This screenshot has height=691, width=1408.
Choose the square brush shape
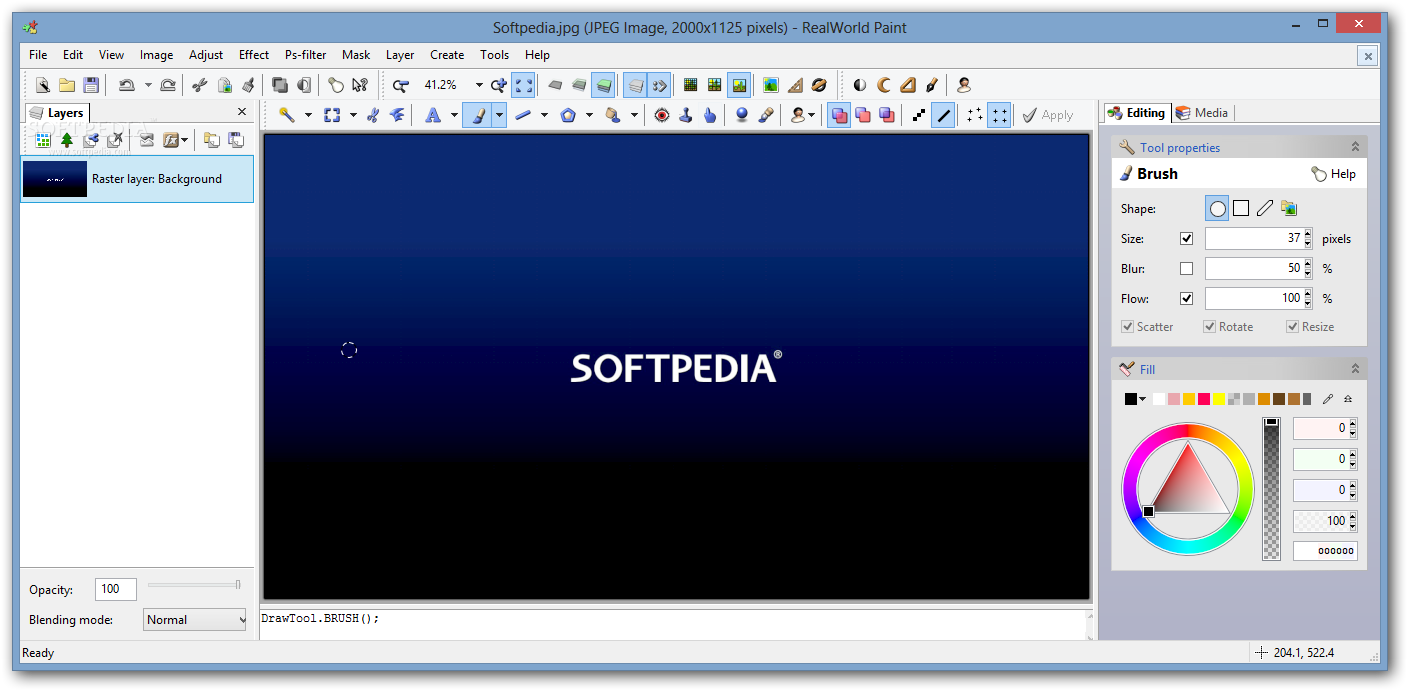tap(1241, 208)
